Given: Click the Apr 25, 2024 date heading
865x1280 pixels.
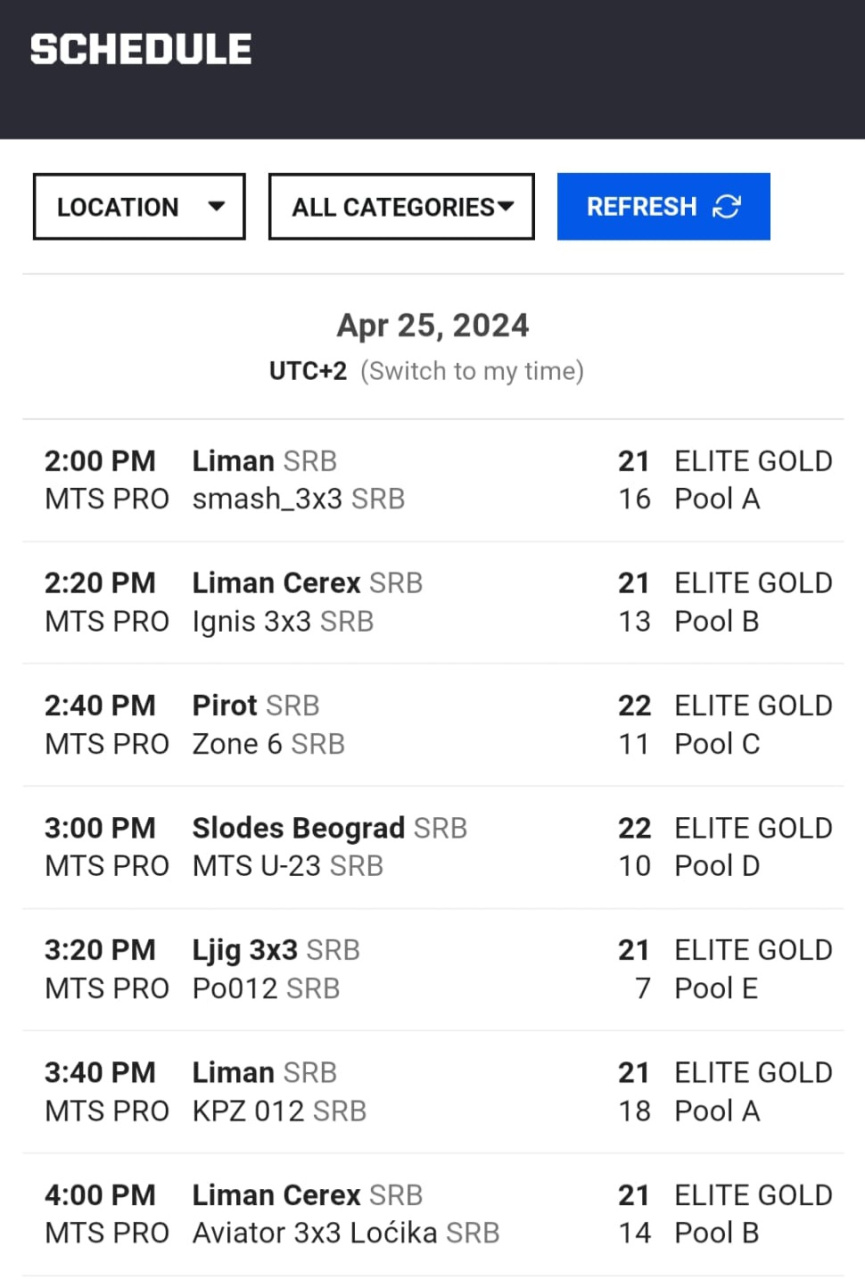Looking at the screenshot, I should [x=432, y=326].
